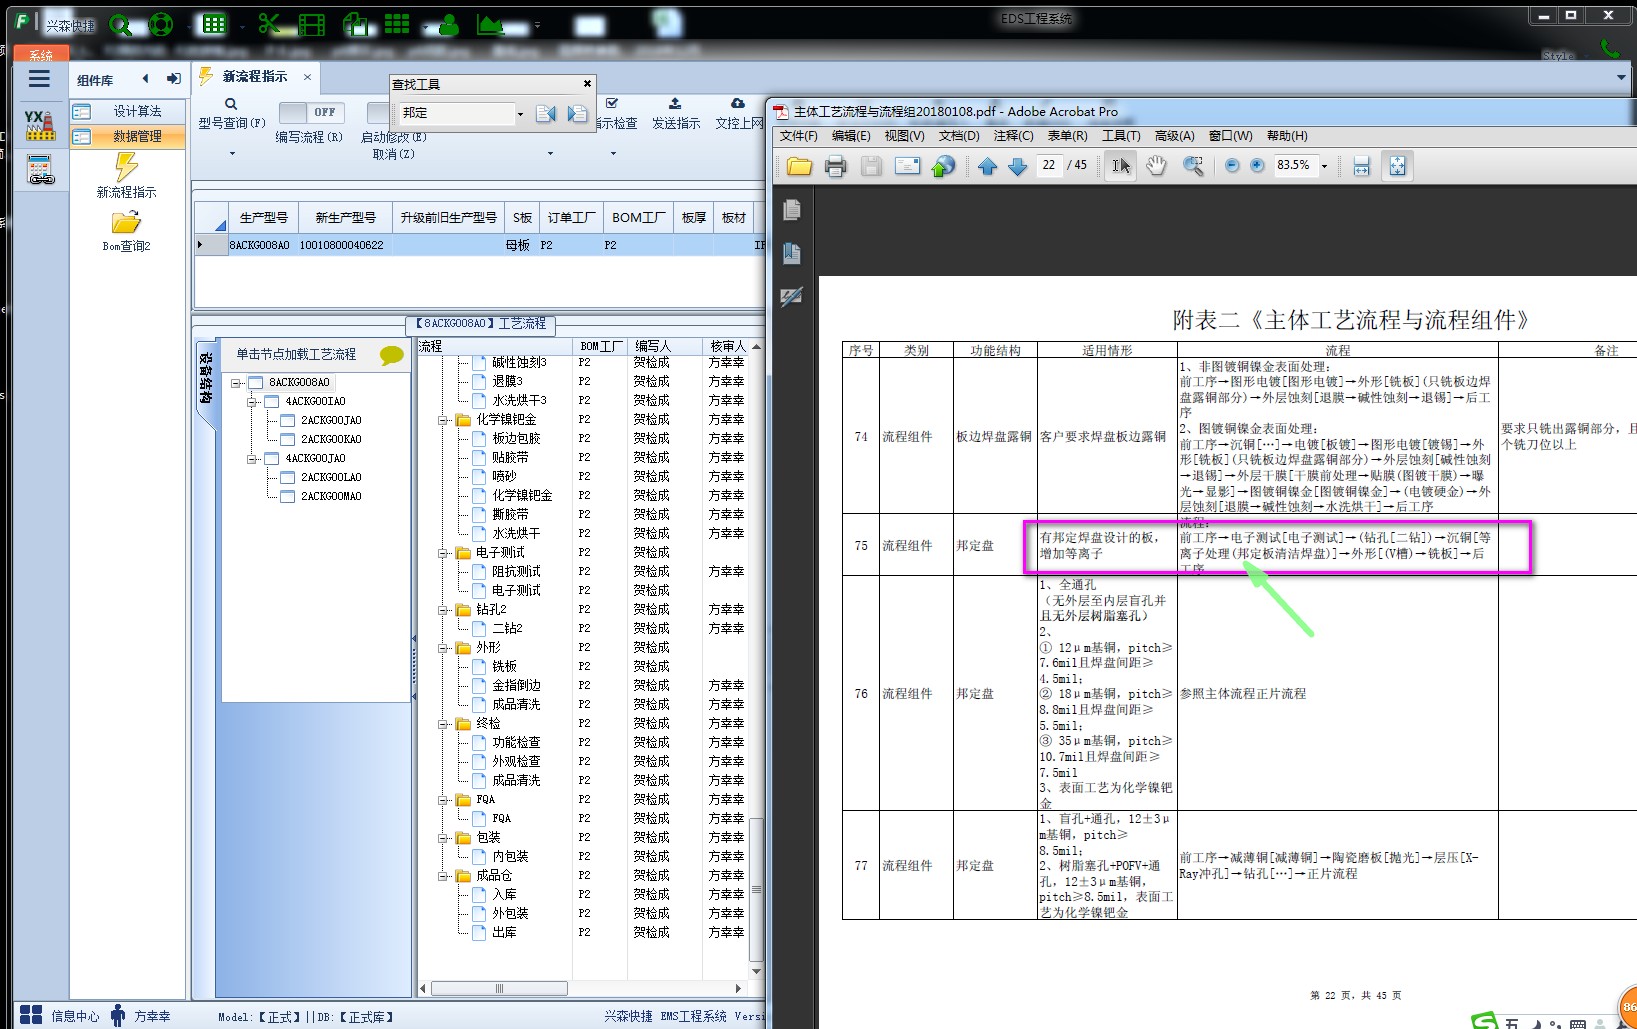
Task: Collapse the 化学镍钯金 process folder
Action: tap(443, 420)
